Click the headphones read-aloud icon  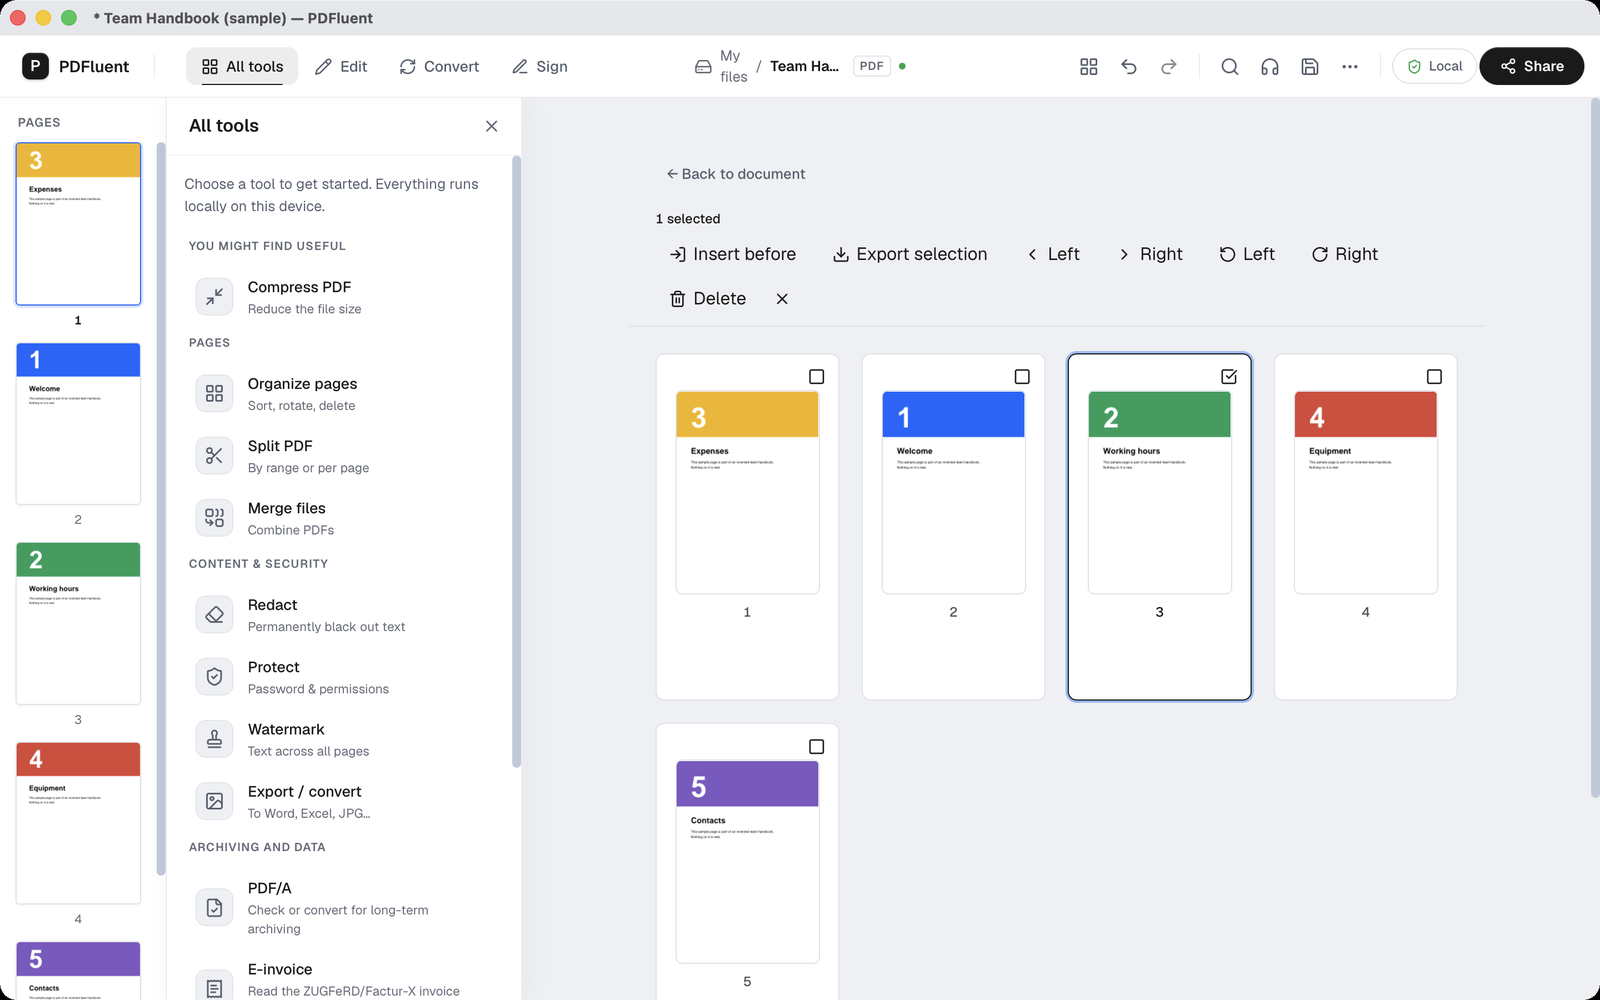pos(1270,66)
